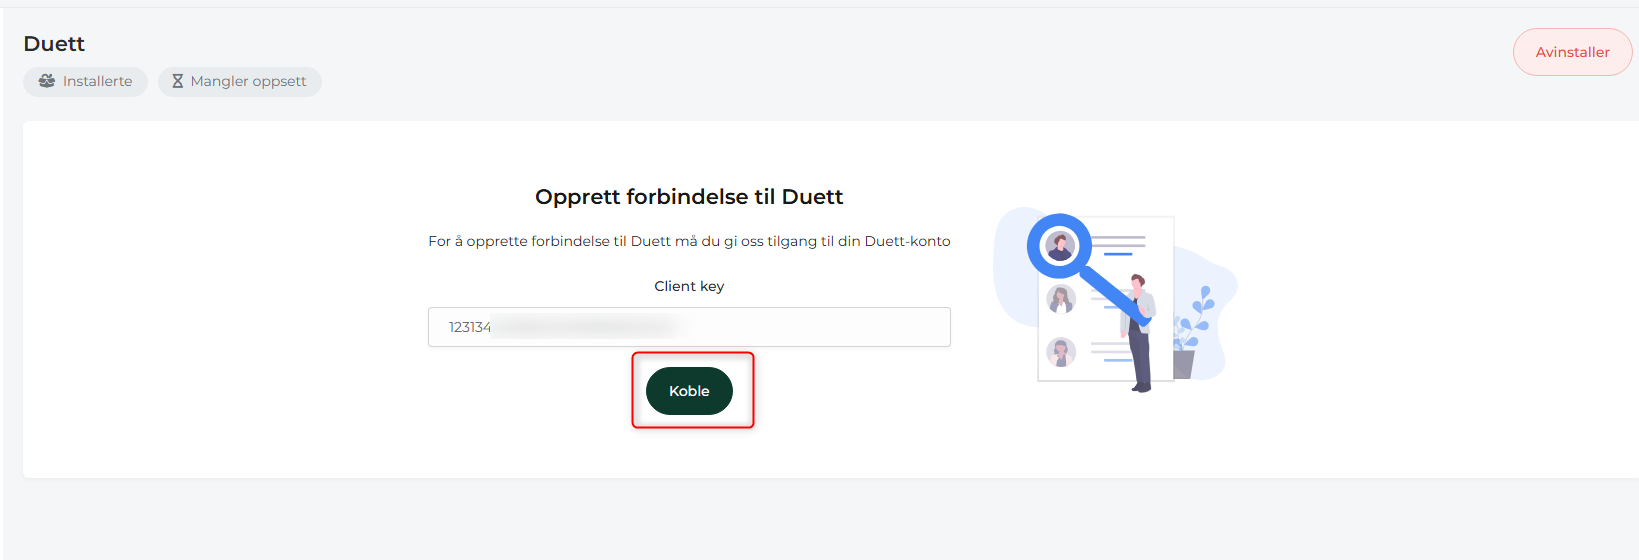Click the Duett page title

tap(54, 44)
